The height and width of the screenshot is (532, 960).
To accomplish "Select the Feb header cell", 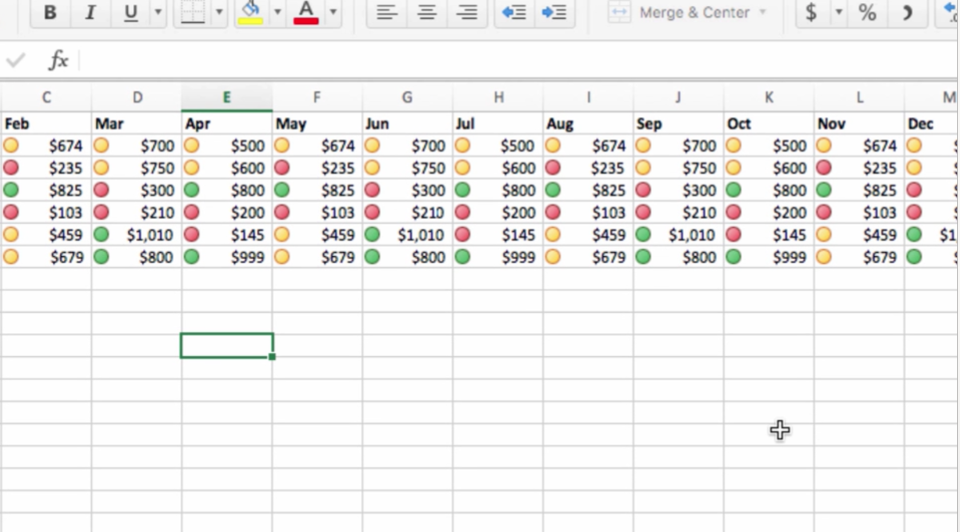I will (46, 124).
